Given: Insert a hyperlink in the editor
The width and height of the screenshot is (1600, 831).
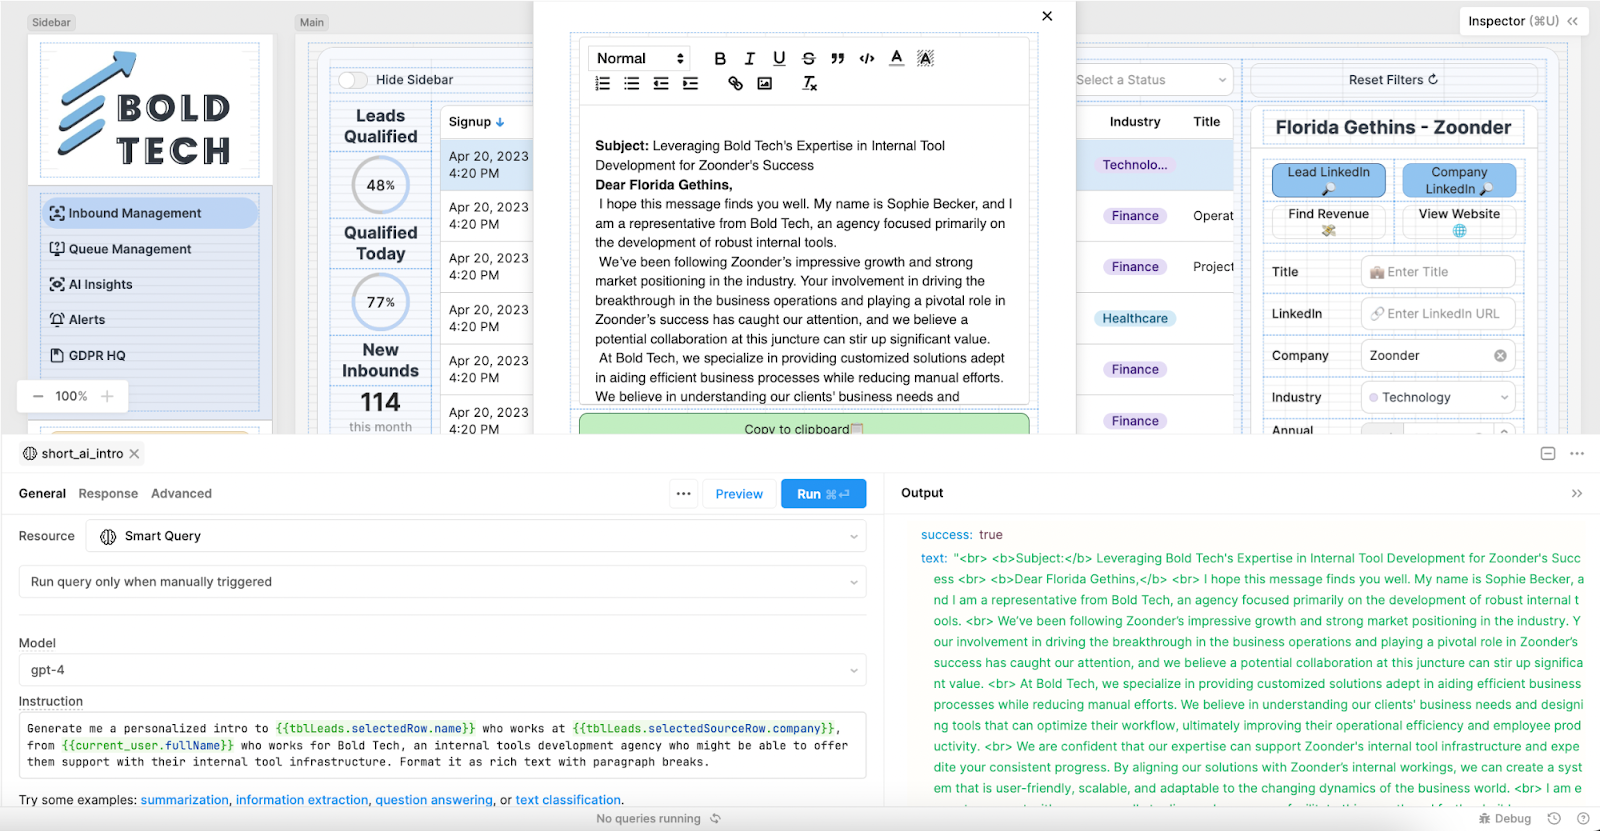Looking at the screenshot, I should (x=735, y=84).
